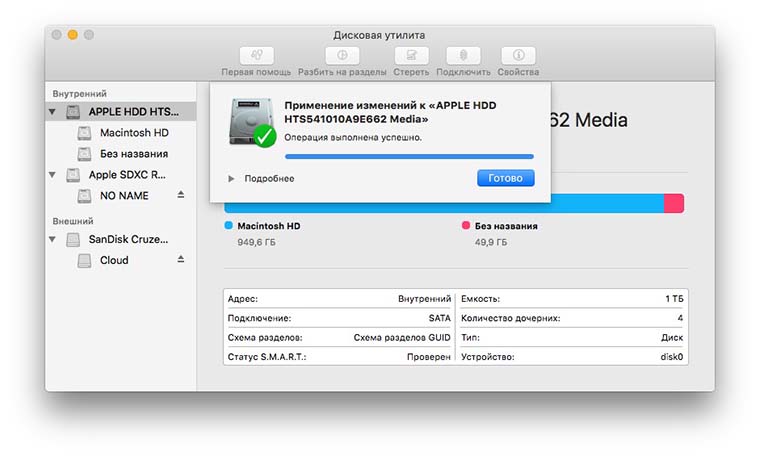This screenshot has width=760, height=456.
Task: Click the Без названия legend label
Action: pyautogui.click(x=506, y=226)
